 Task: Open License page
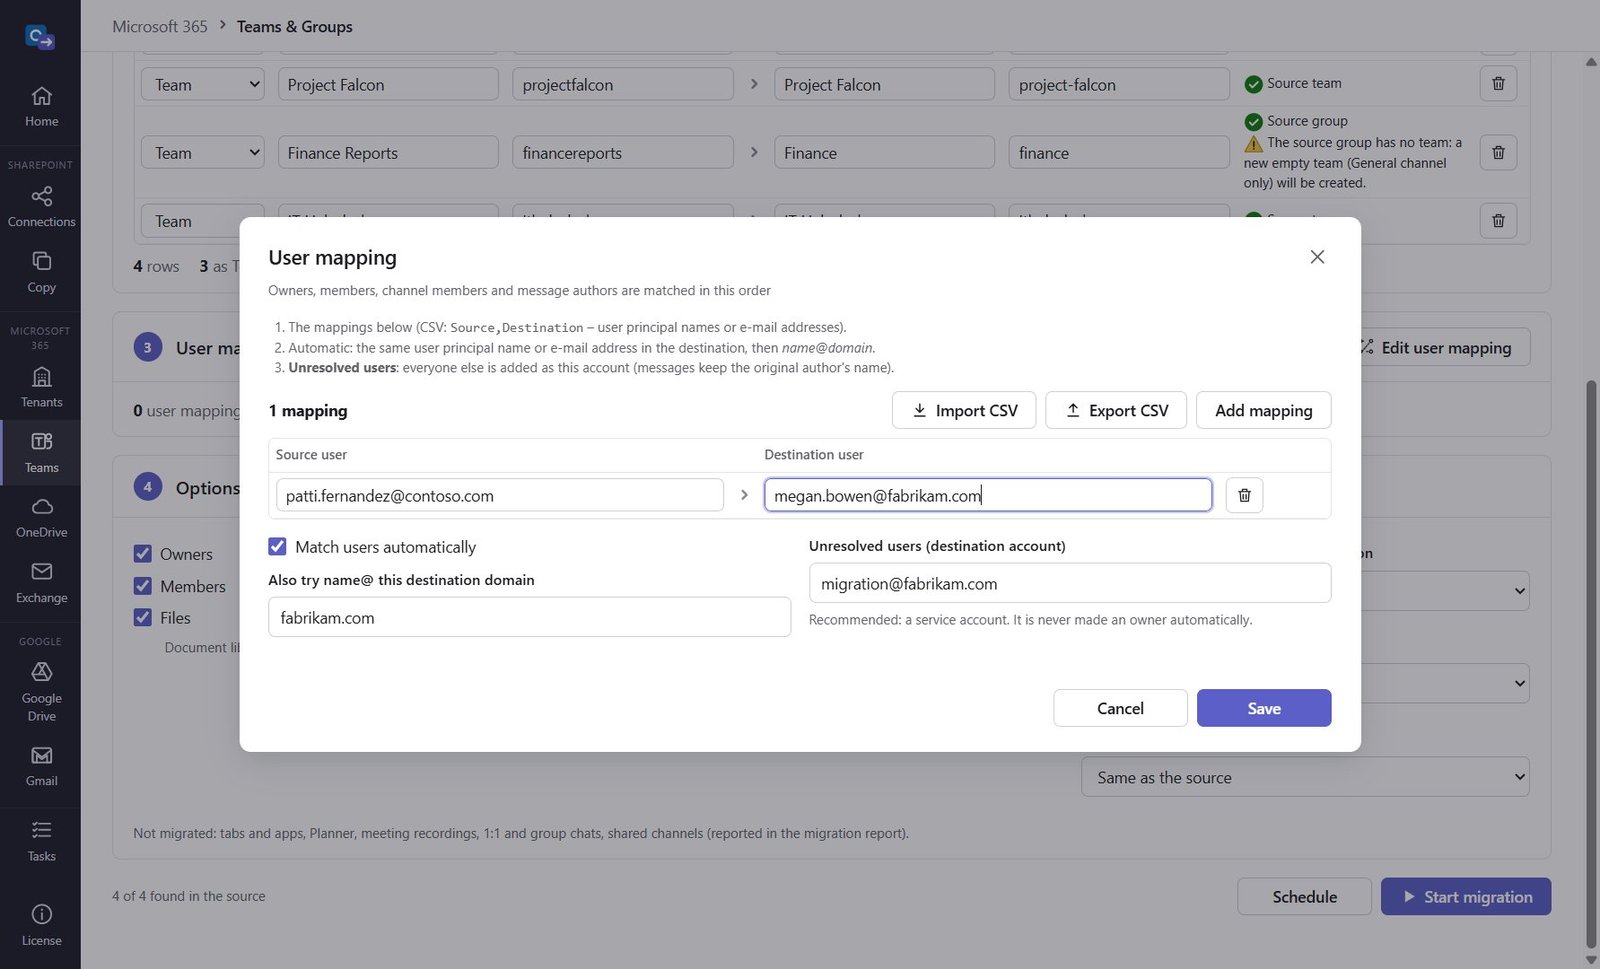[41, 925]
